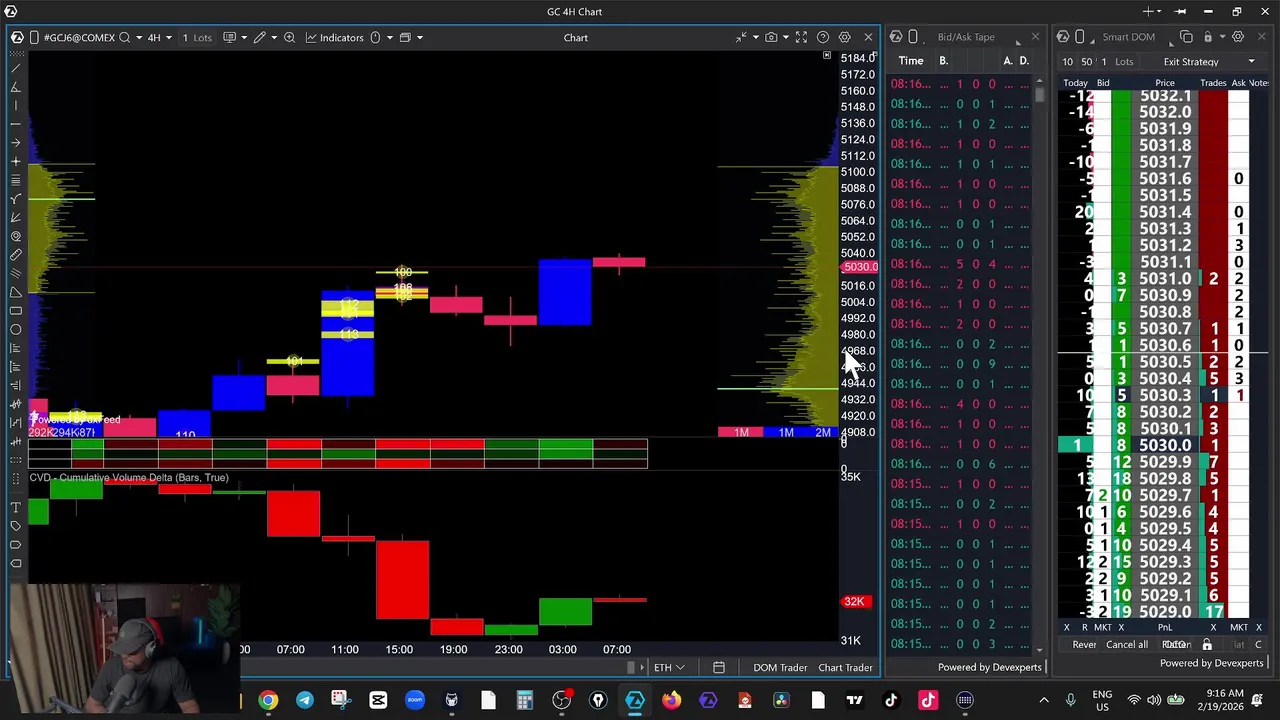
Task: Select the pencil drawing tool icon
Action: pyautogui.click(x=259, y=38)
